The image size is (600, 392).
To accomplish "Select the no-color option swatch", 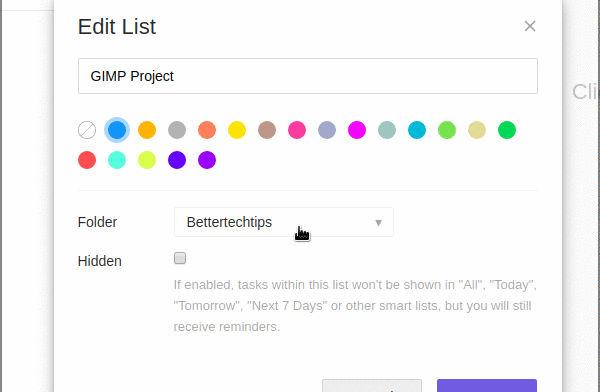I will pos(87,130).
